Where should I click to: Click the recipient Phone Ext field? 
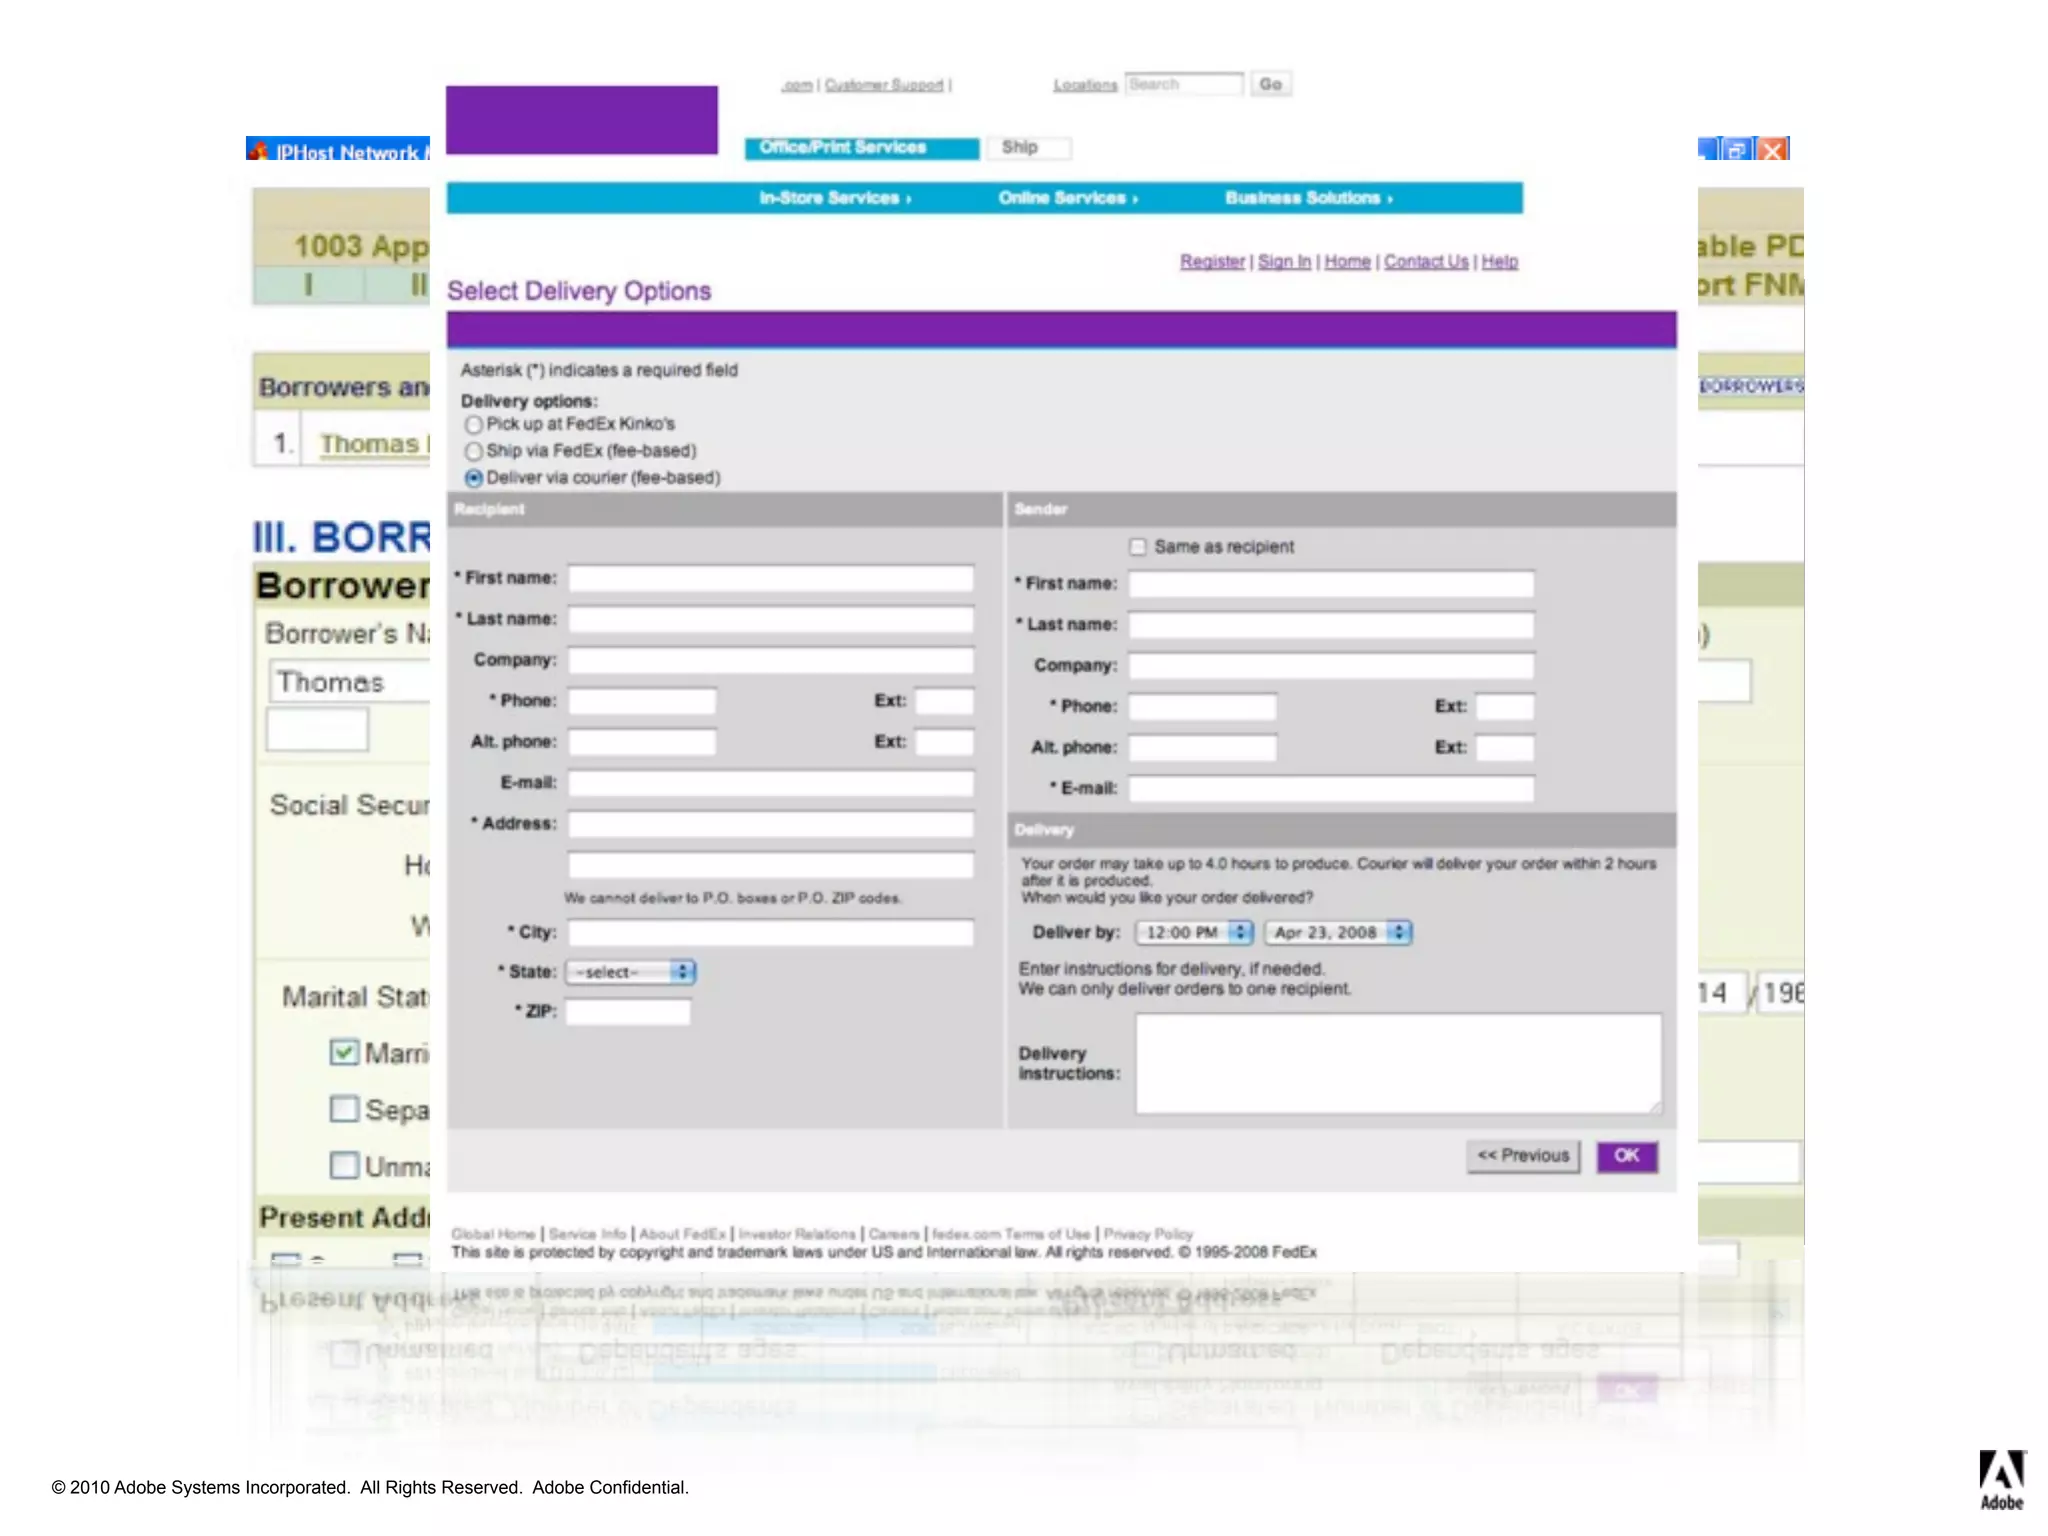pos(944,702)
